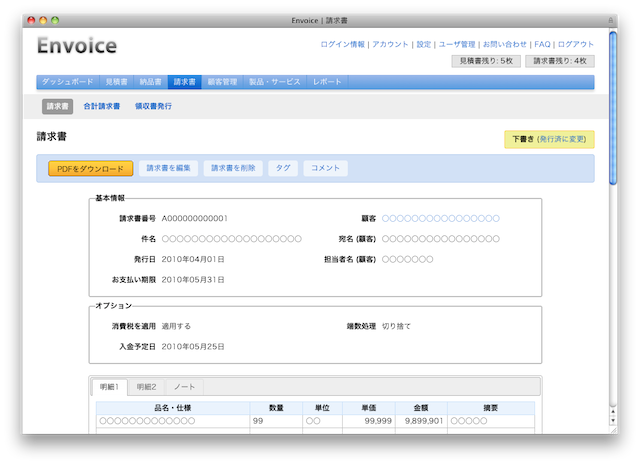Switch to the 見積書 tab
This screenshot has width=640, height=465.
(x=114, y=82)
